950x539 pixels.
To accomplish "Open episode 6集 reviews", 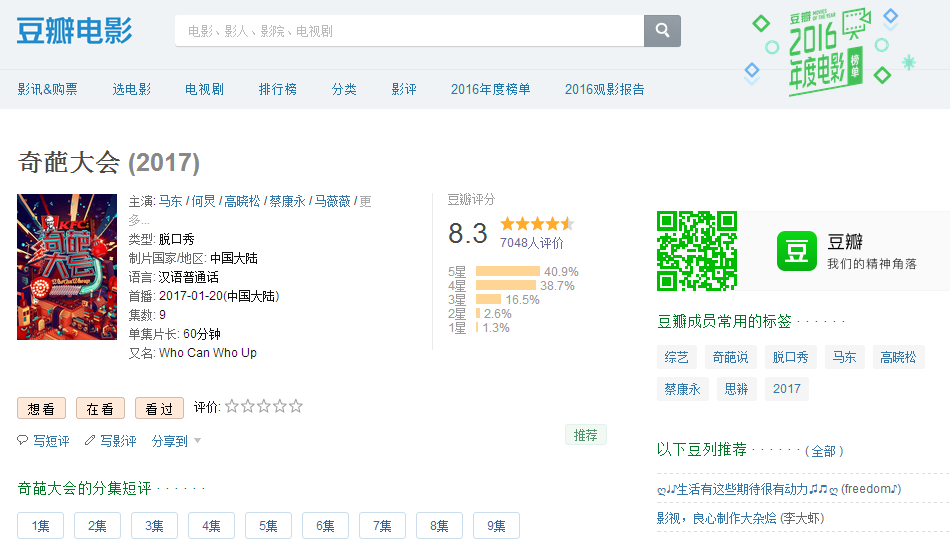I will 325,526.
